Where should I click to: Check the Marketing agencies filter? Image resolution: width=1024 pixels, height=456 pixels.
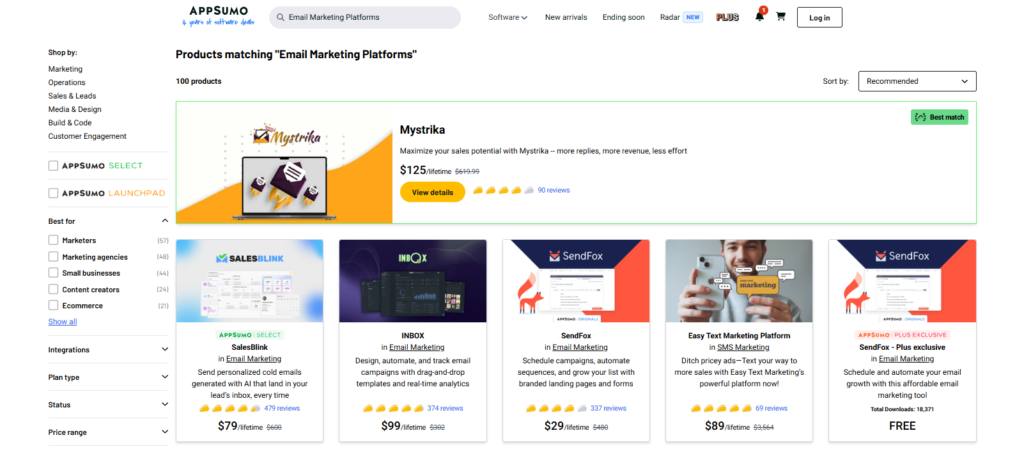pos(53,257)
